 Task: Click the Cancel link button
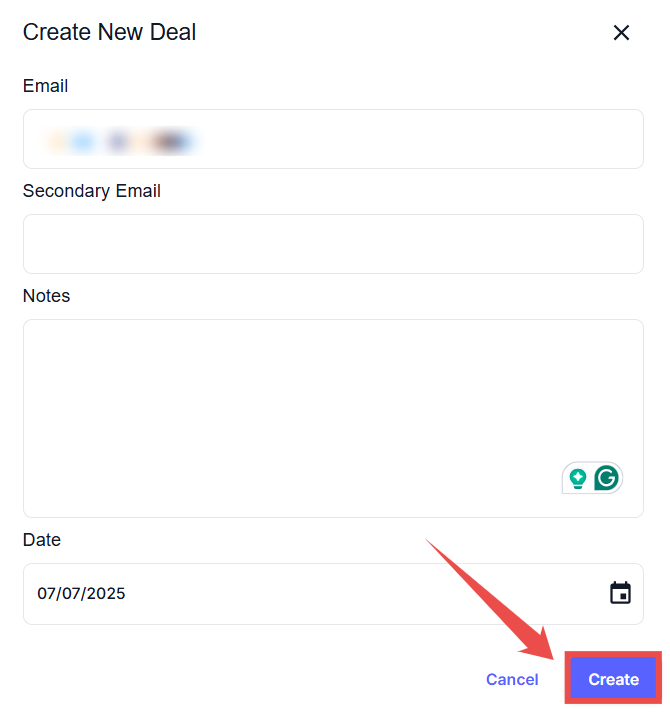[512, 679]
